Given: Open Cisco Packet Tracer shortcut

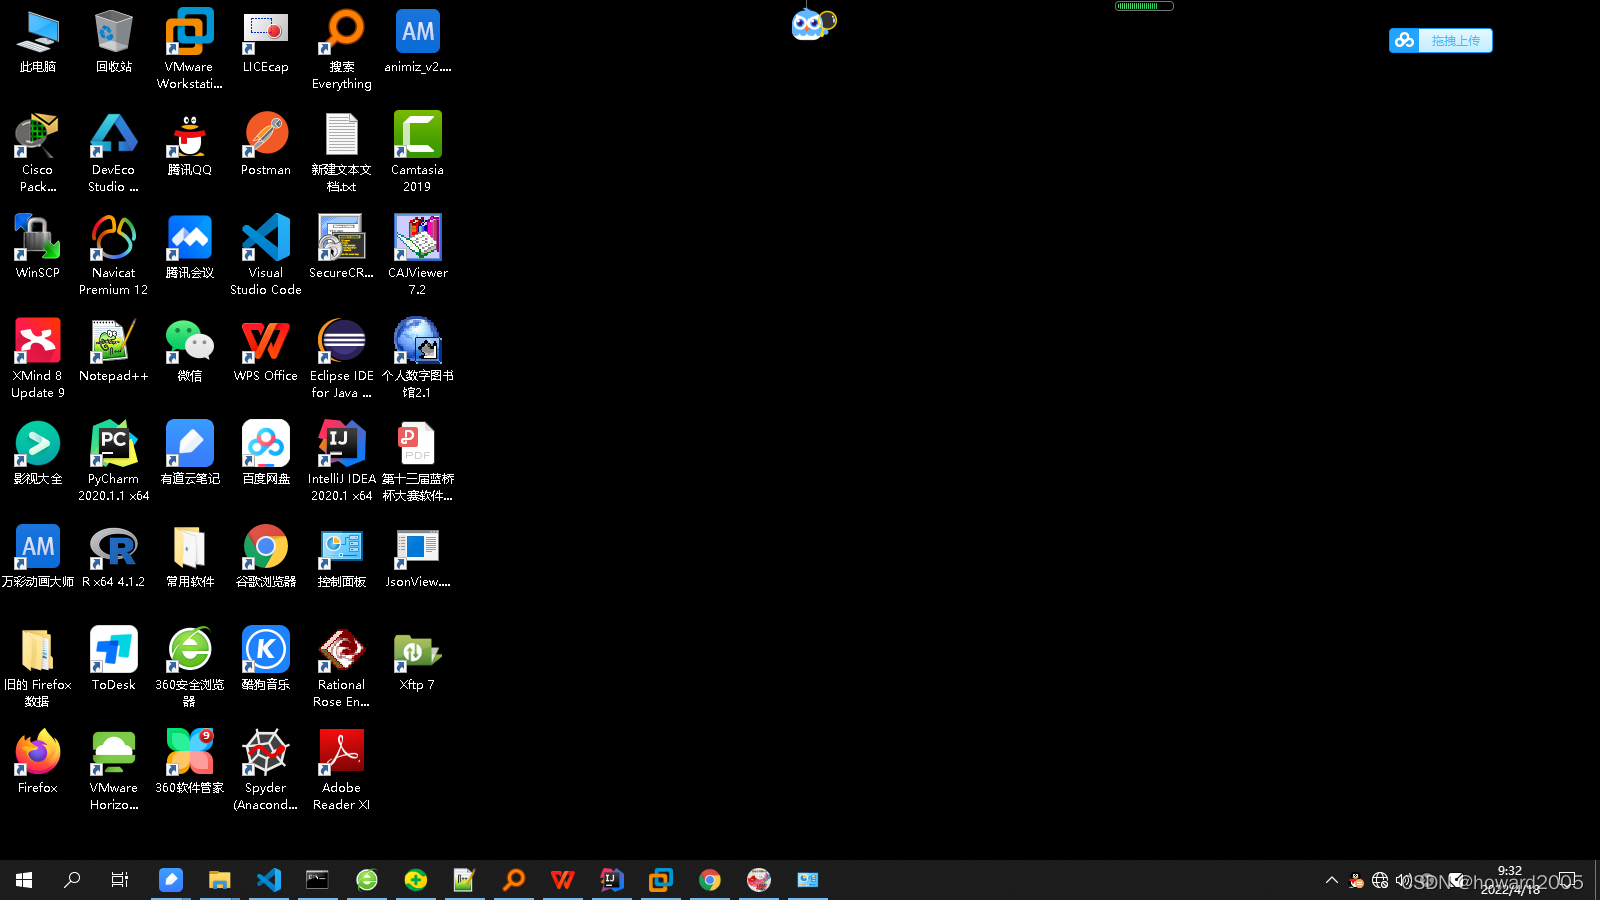Looking at the screenshot, I should (x=38, y=151).
